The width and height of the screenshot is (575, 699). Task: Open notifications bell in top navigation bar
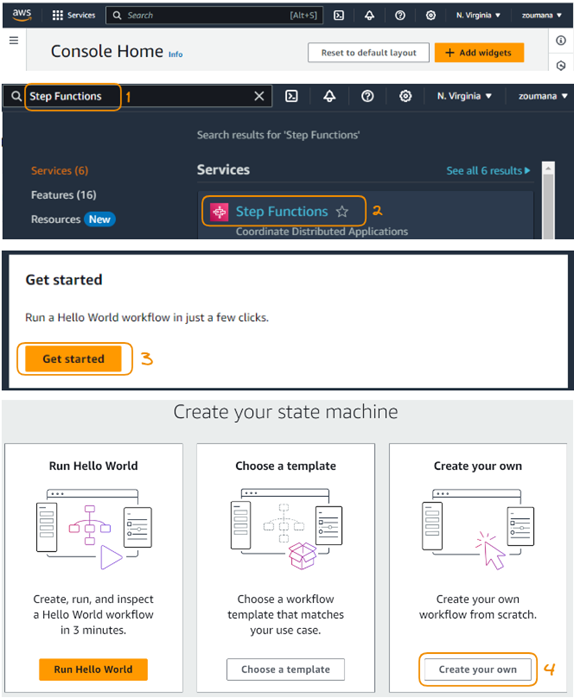tap(370, 15)
